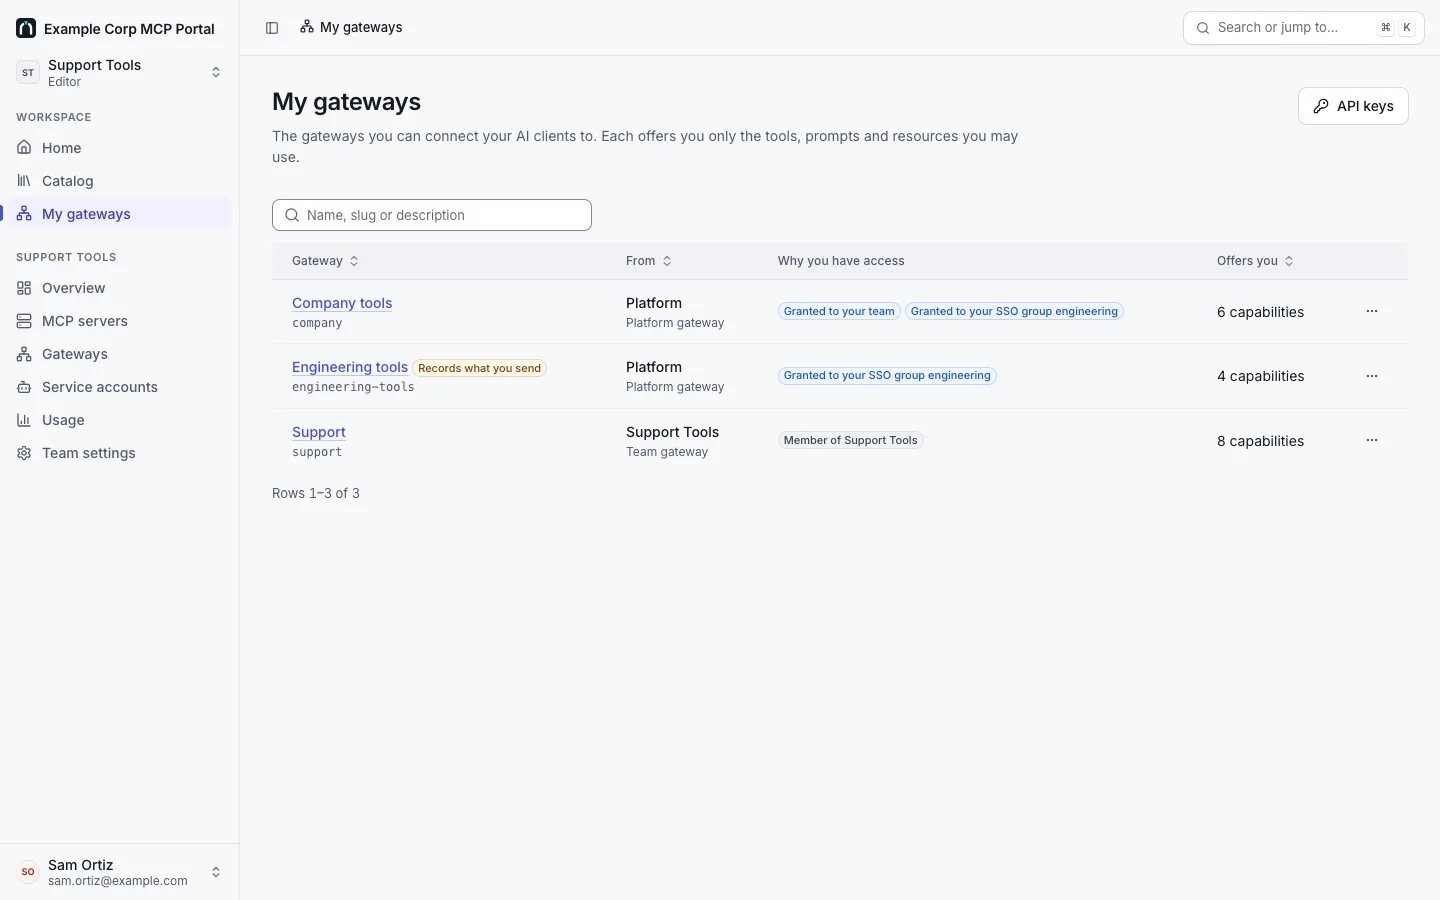The height and width of the screenshot is (900, 1440).
Task: Click the Example Corp MCP Portal logo icon
Action: pos(26,28)
